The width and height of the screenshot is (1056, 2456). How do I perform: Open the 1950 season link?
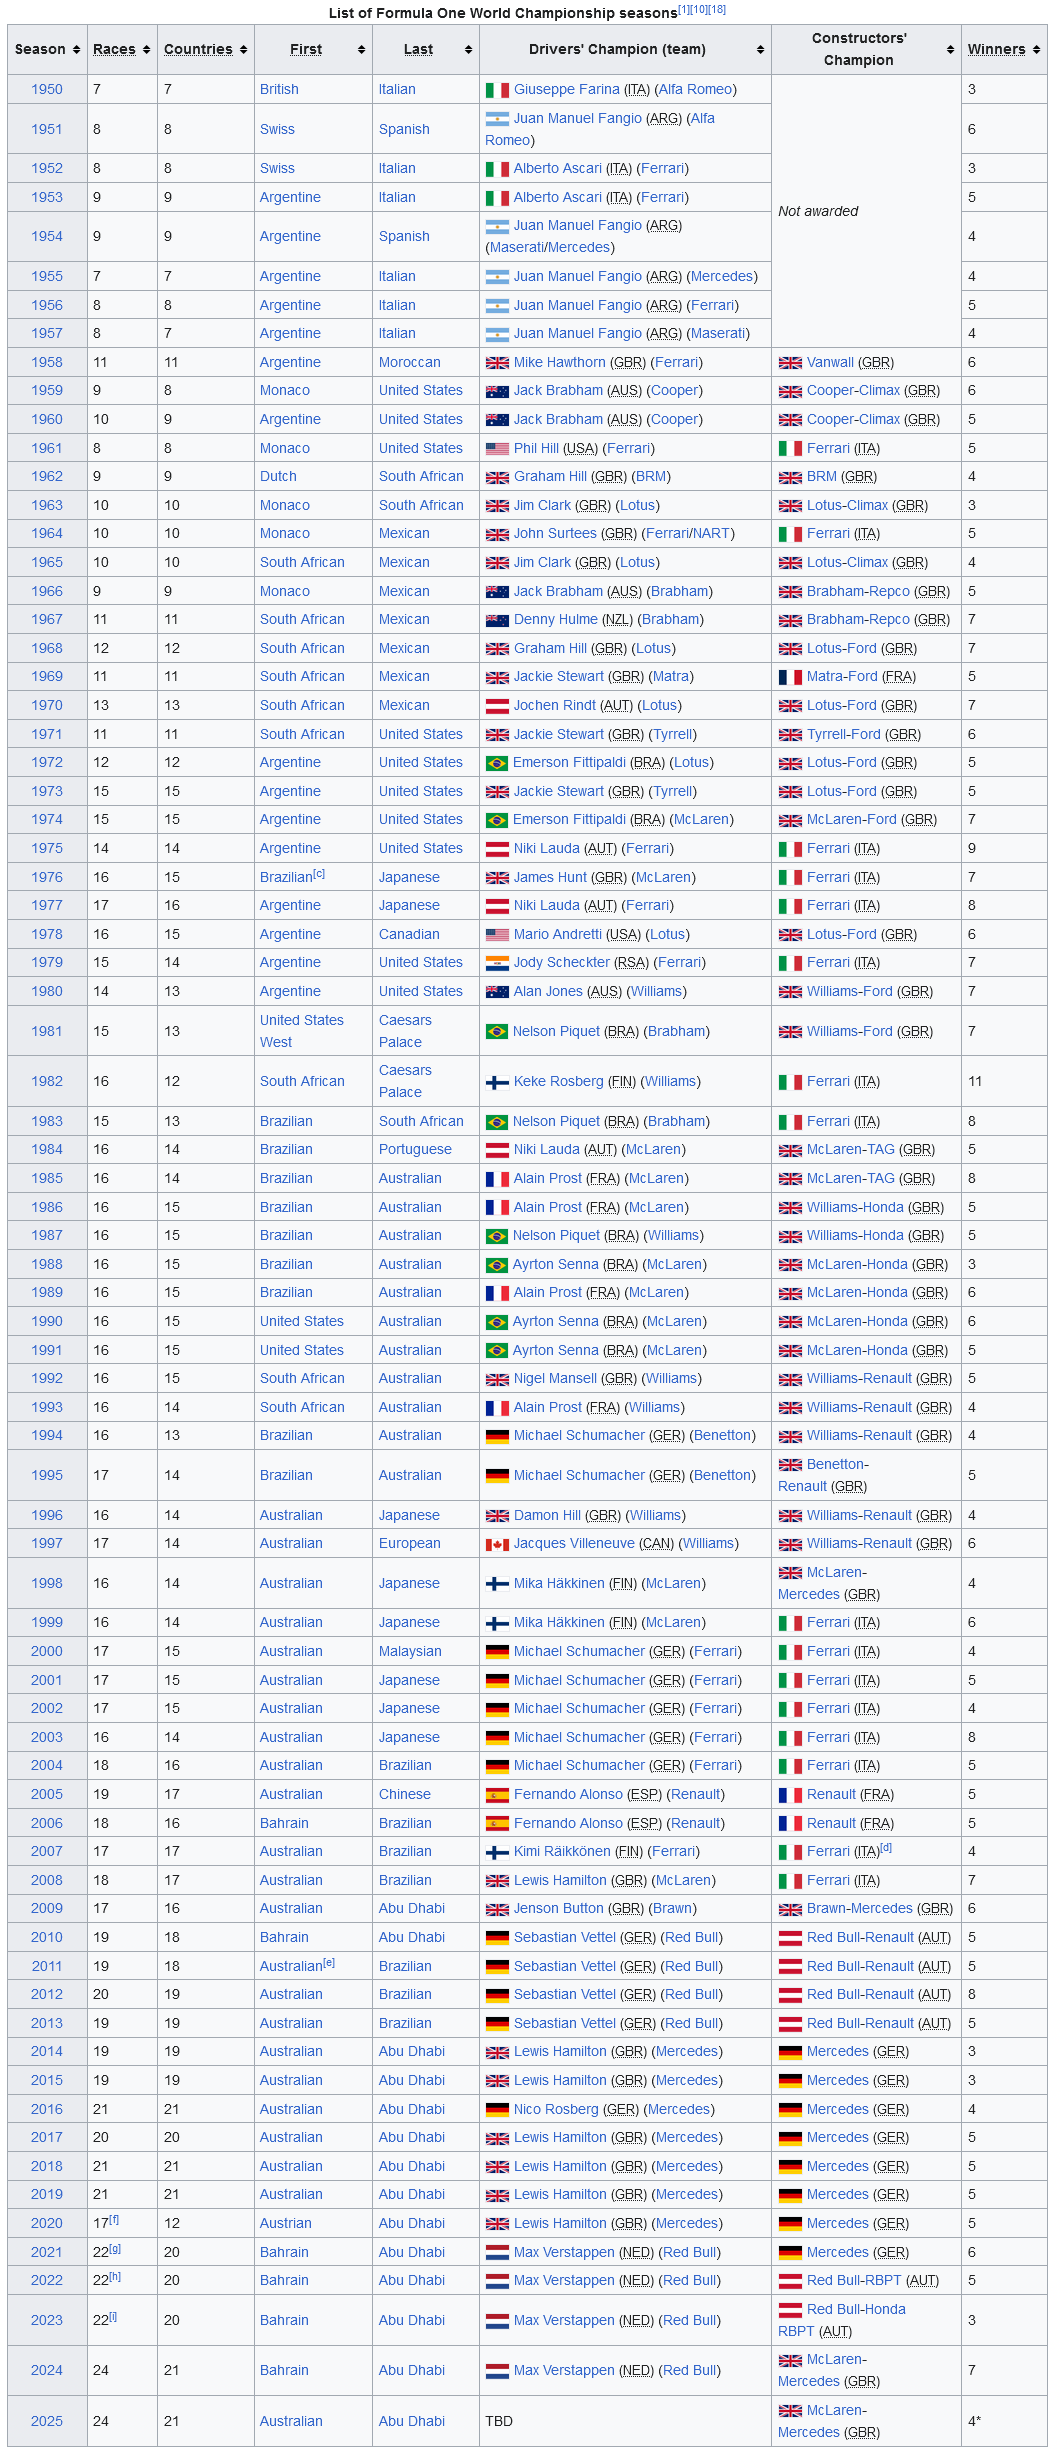point(47,89)
